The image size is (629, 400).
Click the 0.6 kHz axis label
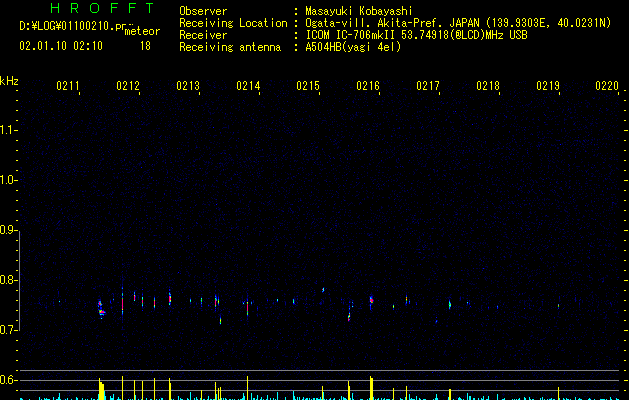pos(8,380)
